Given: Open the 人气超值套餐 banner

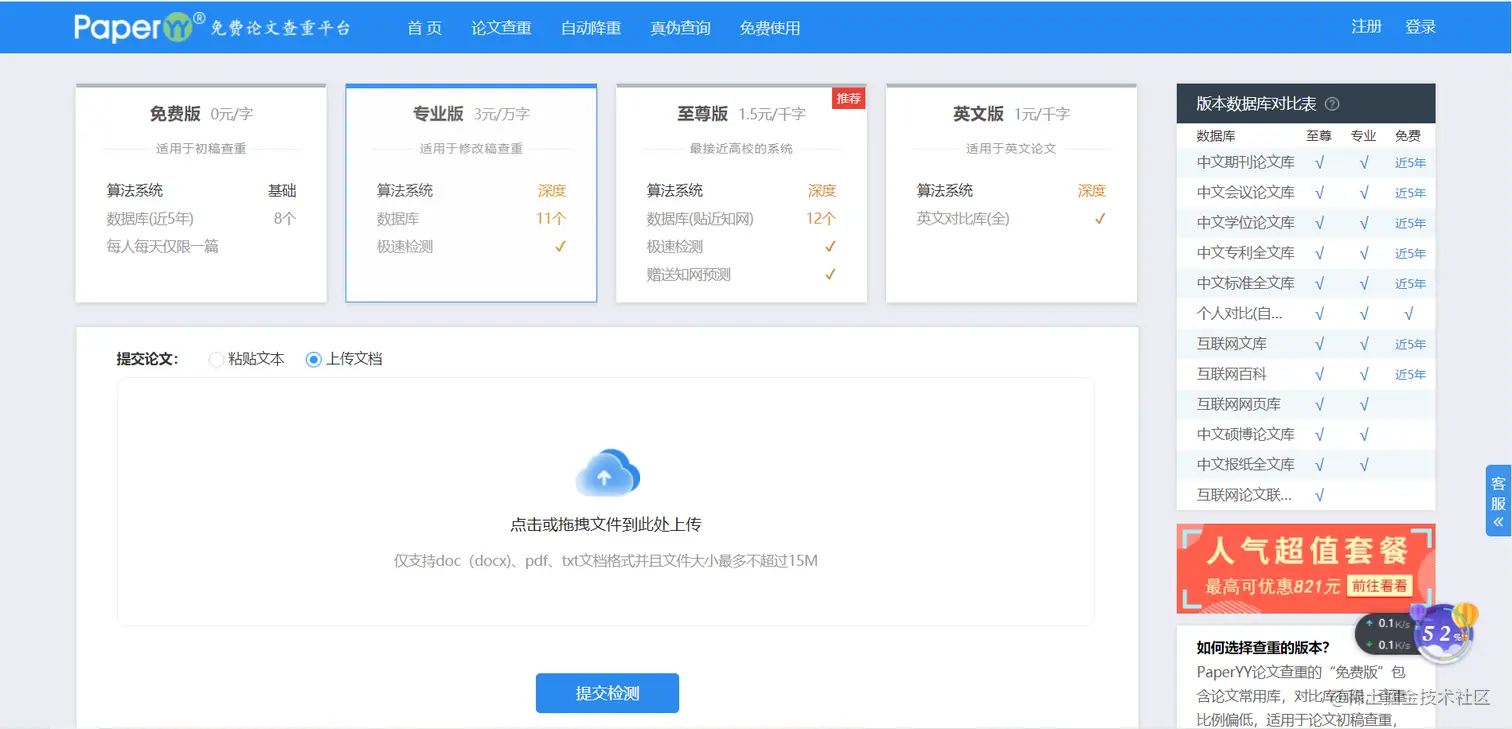Looking at the screenshot, I should tap(1306, 568).
